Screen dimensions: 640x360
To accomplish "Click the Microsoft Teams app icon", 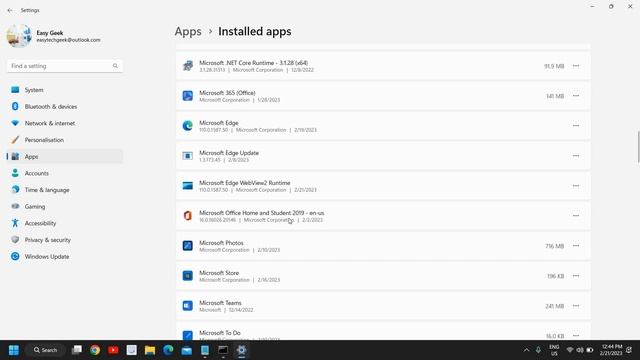I will (x=187, y=306).
